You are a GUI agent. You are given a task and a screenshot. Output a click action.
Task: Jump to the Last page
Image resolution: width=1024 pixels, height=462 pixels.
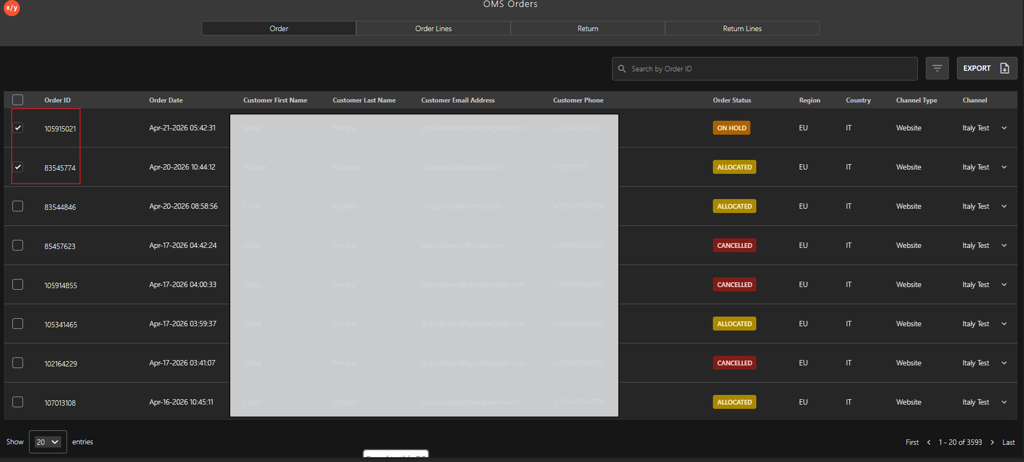pos(1008,442)
